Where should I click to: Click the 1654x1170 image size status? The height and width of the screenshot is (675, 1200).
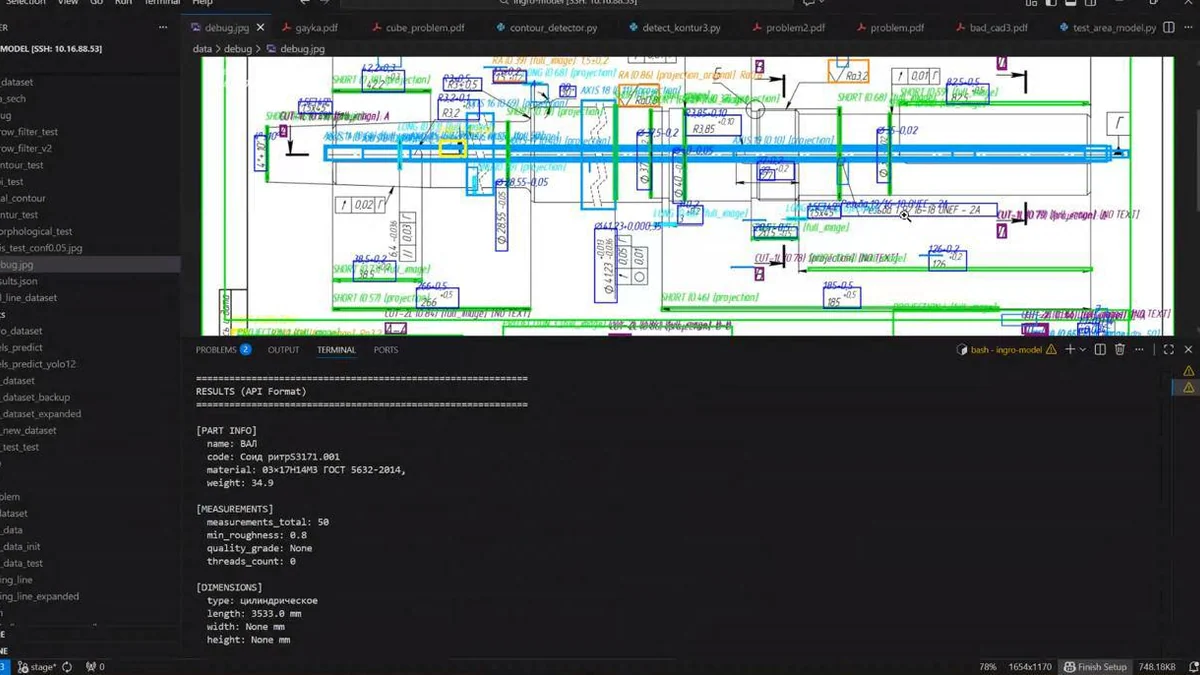point(1029,666)
